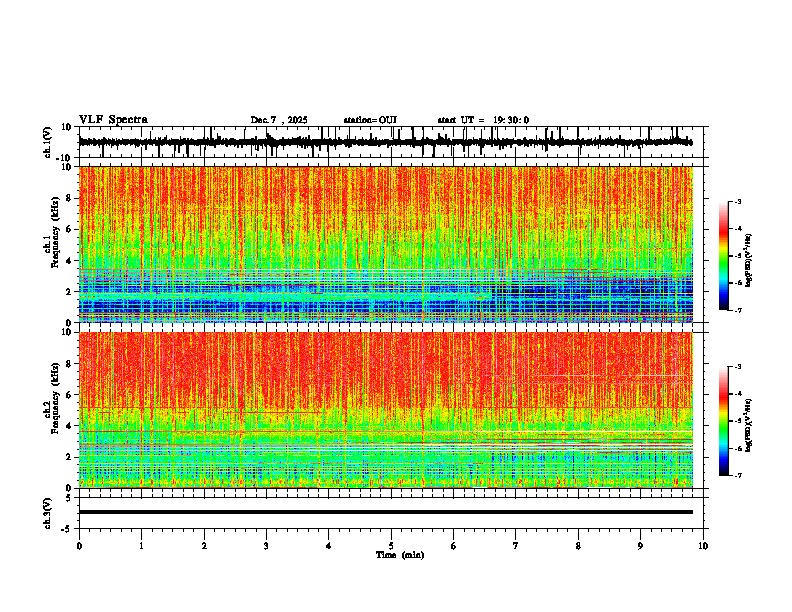Image resolution: width=792 pixels, height=612 pixels.
Task: Click the time axis tick label "6"
Action: pyautogui.click(x=454, y=546)
